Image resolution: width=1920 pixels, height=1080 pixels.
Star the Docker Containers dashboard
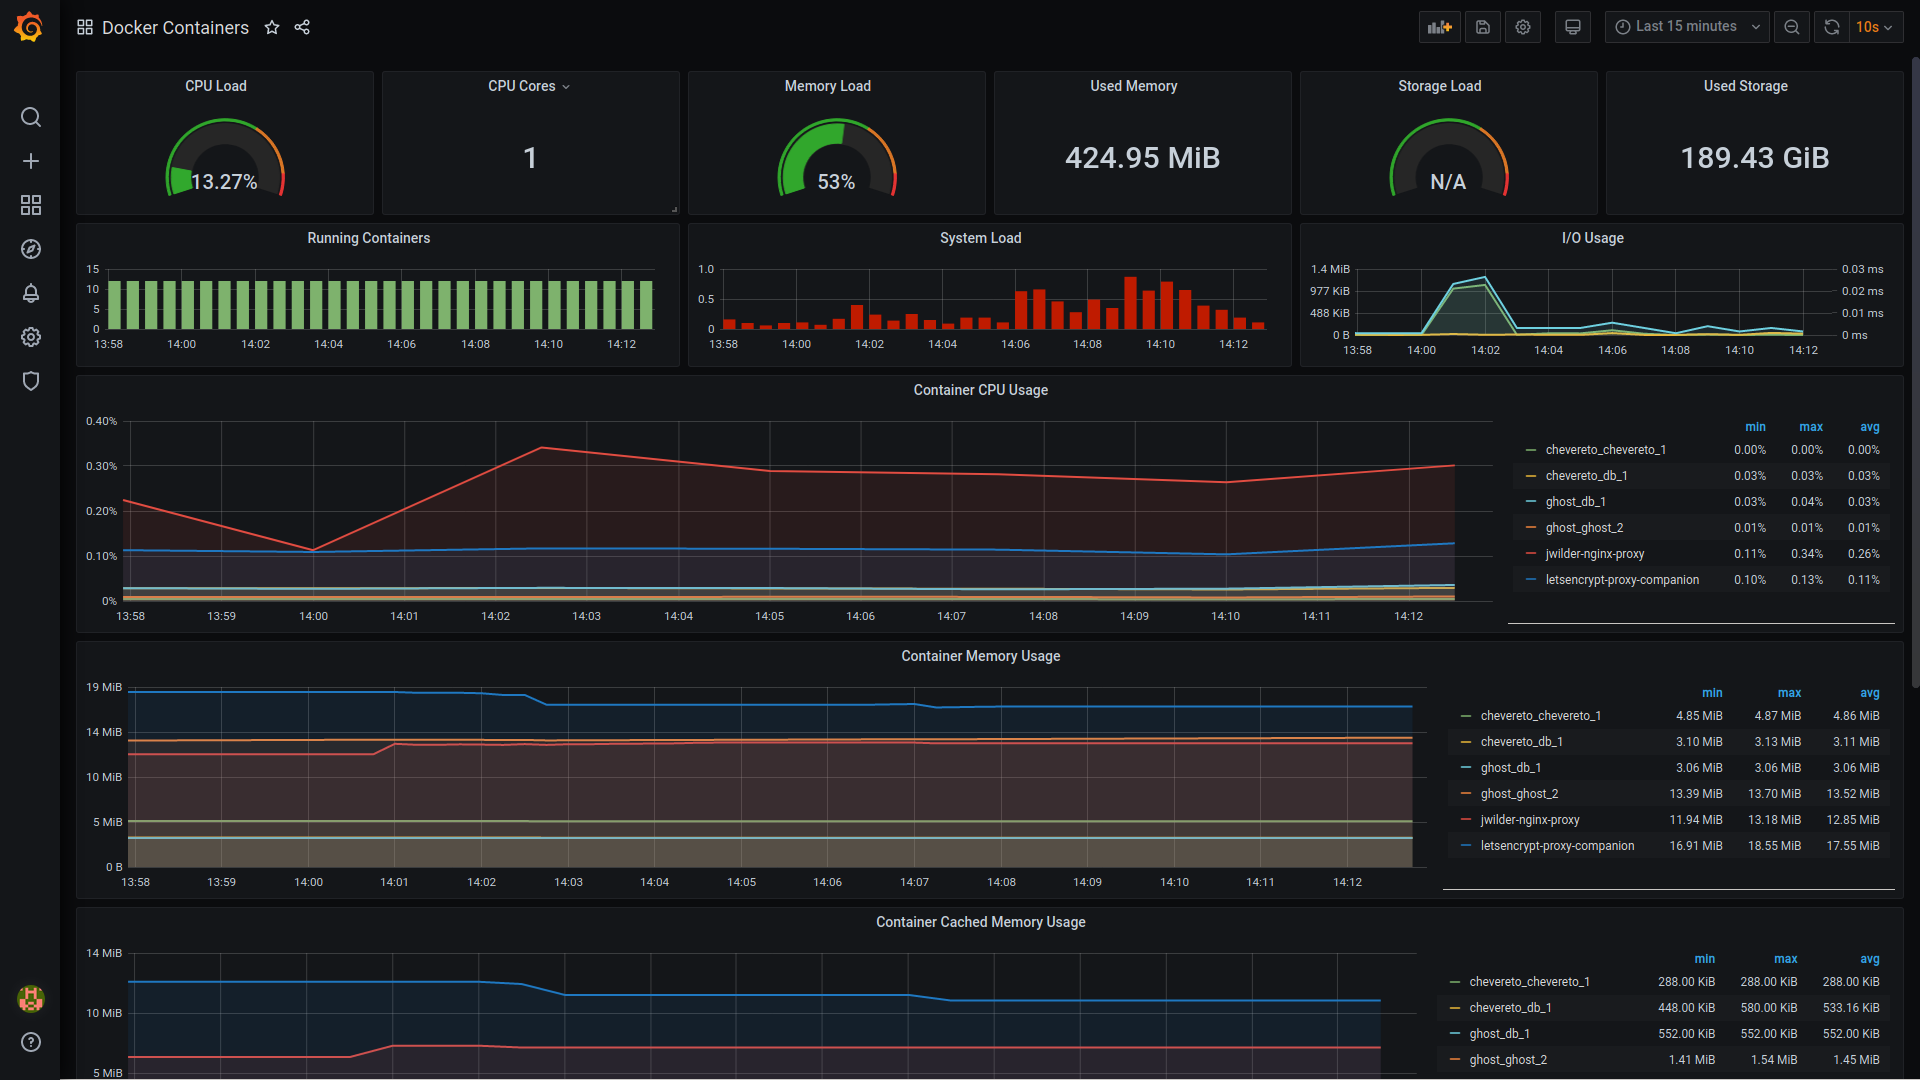coord(272,28)
